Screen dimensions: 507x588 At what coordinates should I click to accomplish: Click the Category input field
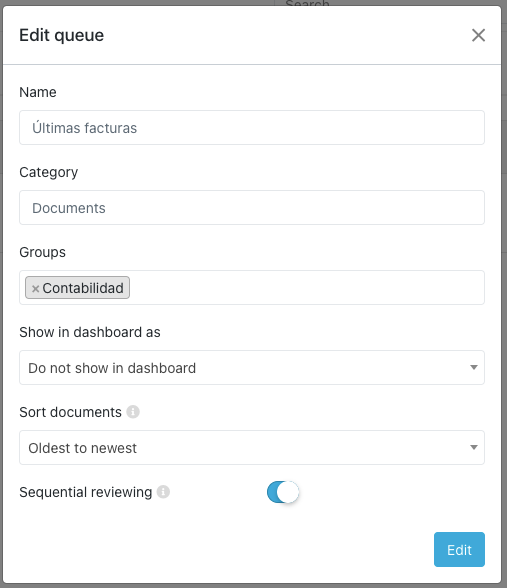coord(252,207)
